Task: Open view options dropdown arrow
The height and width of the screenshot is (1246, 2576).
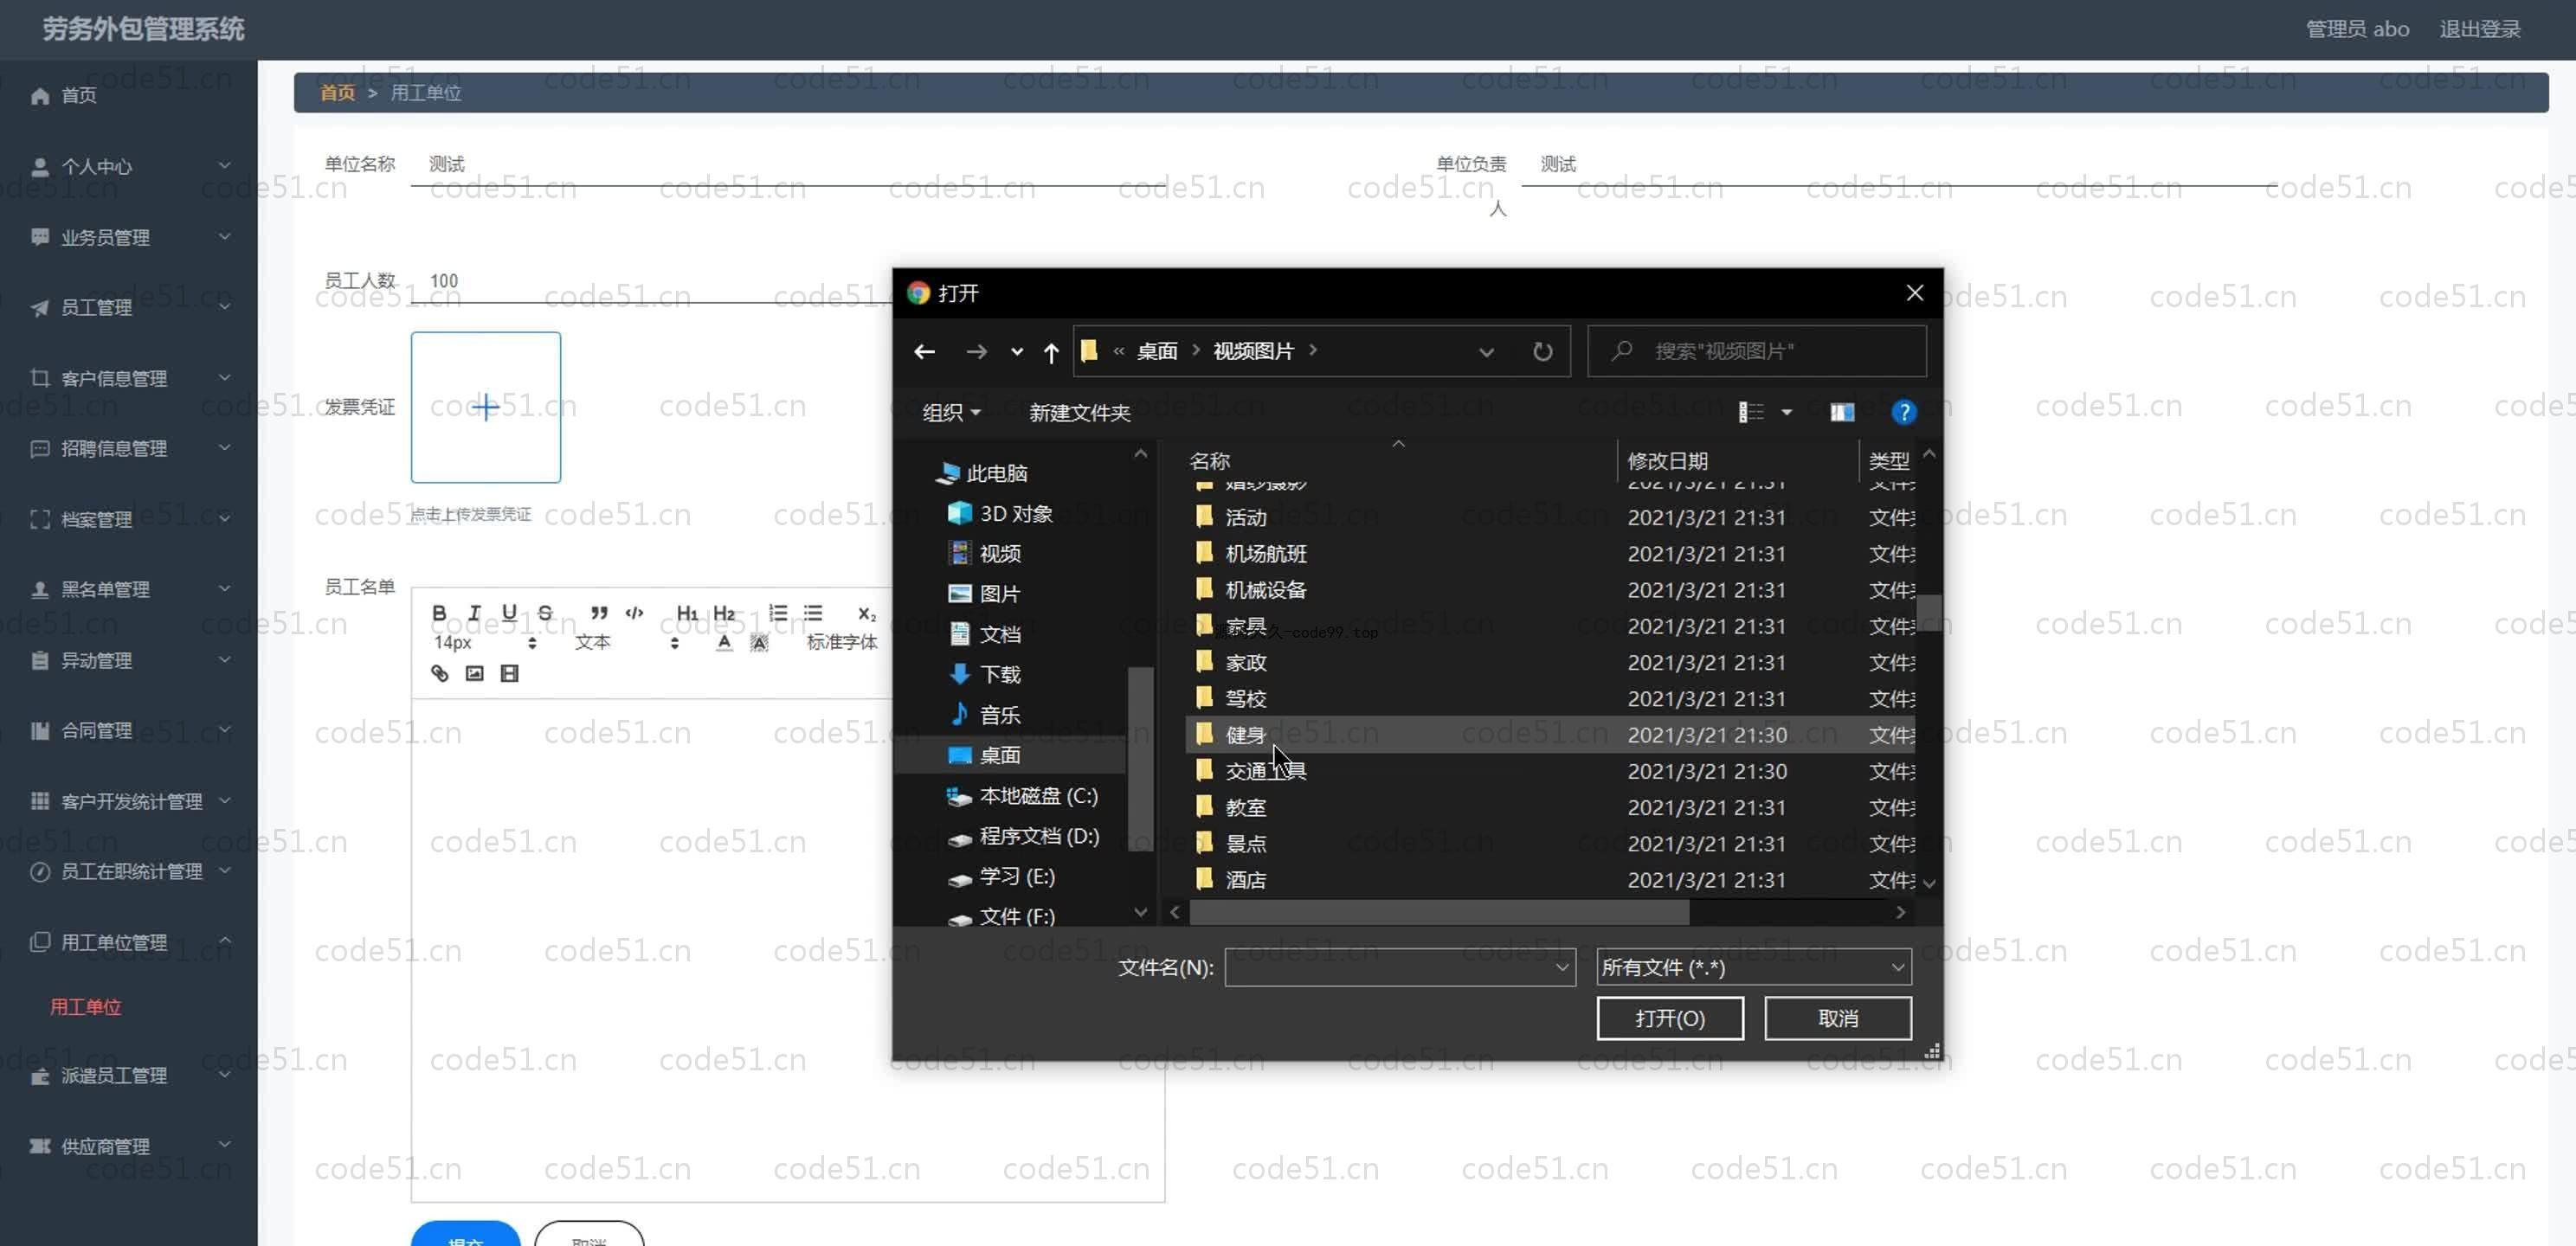Action: pyautogui.click(x=1787, y=412)
